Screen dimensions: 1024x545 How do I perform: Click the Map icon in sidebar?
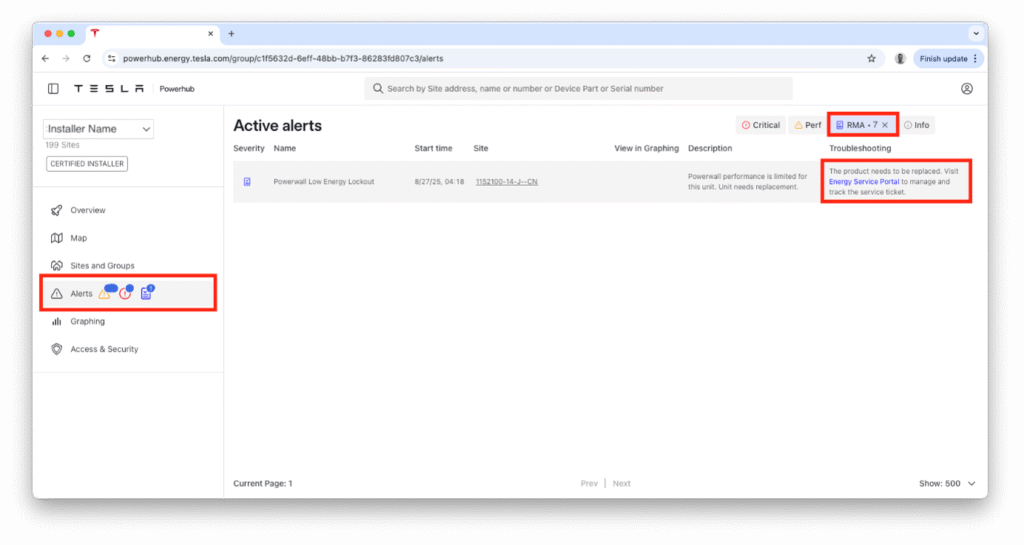(57, 238)
